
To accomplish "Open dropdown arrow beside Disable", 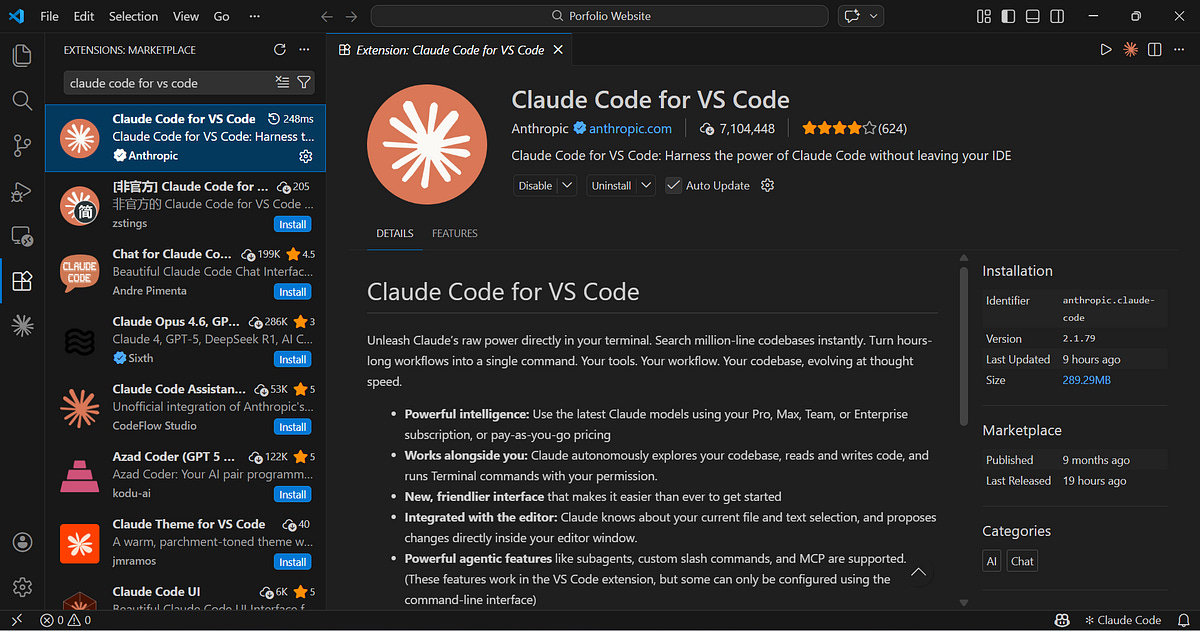I will click(x=567, y=185).
